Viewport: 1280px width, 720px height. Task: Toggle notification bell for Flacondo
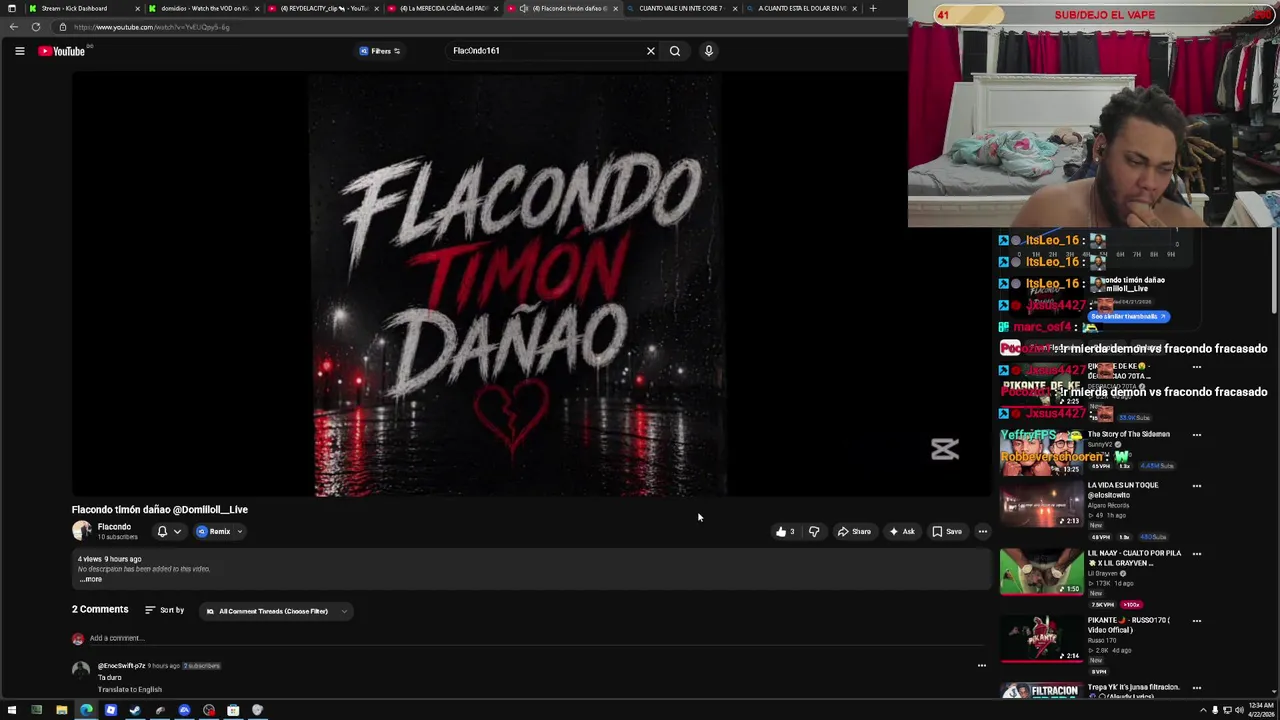point(162,531)
